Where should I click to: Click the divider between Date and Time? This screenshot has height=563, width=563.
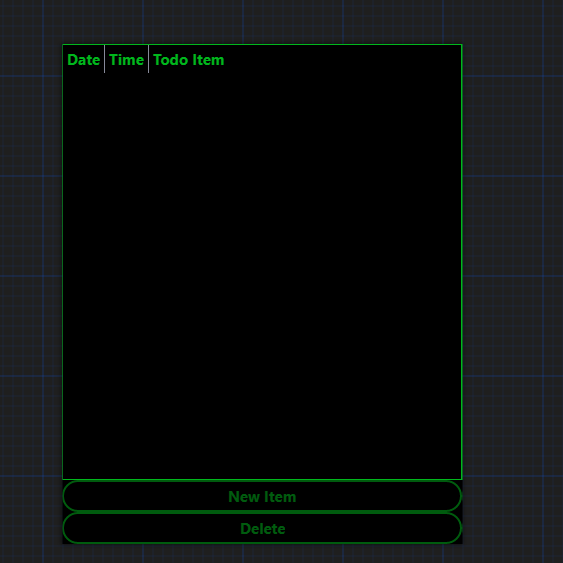tap(104, 59)
